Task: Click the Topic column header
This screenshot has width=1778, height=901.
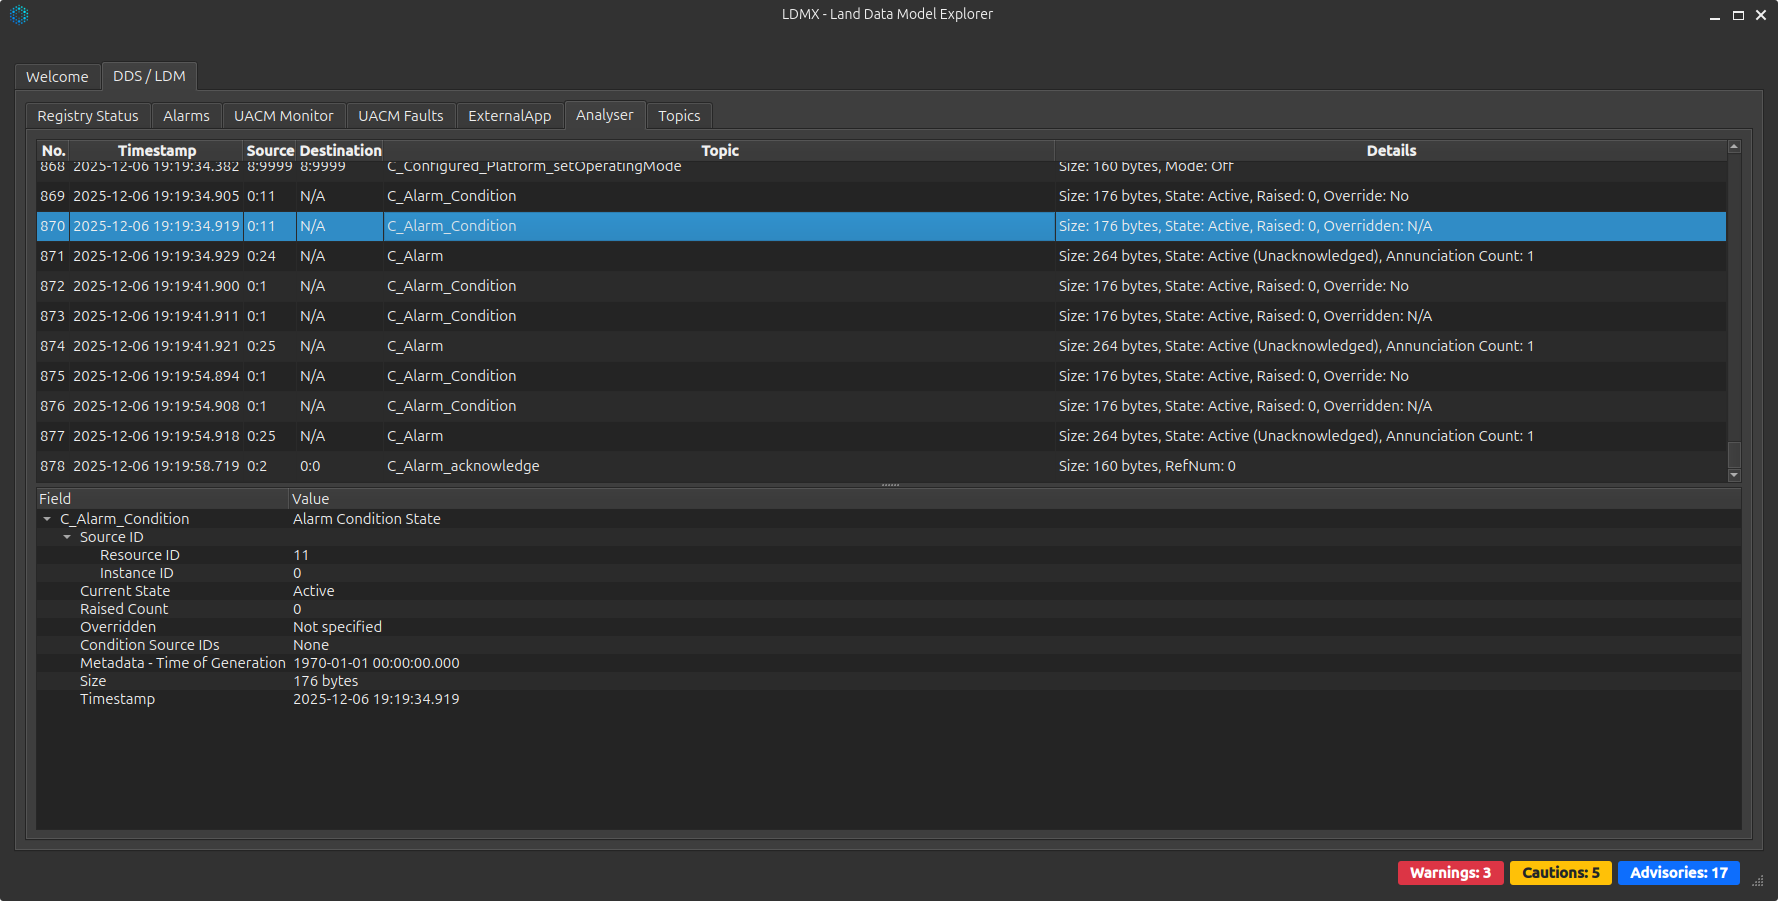Action: [720, 150]
